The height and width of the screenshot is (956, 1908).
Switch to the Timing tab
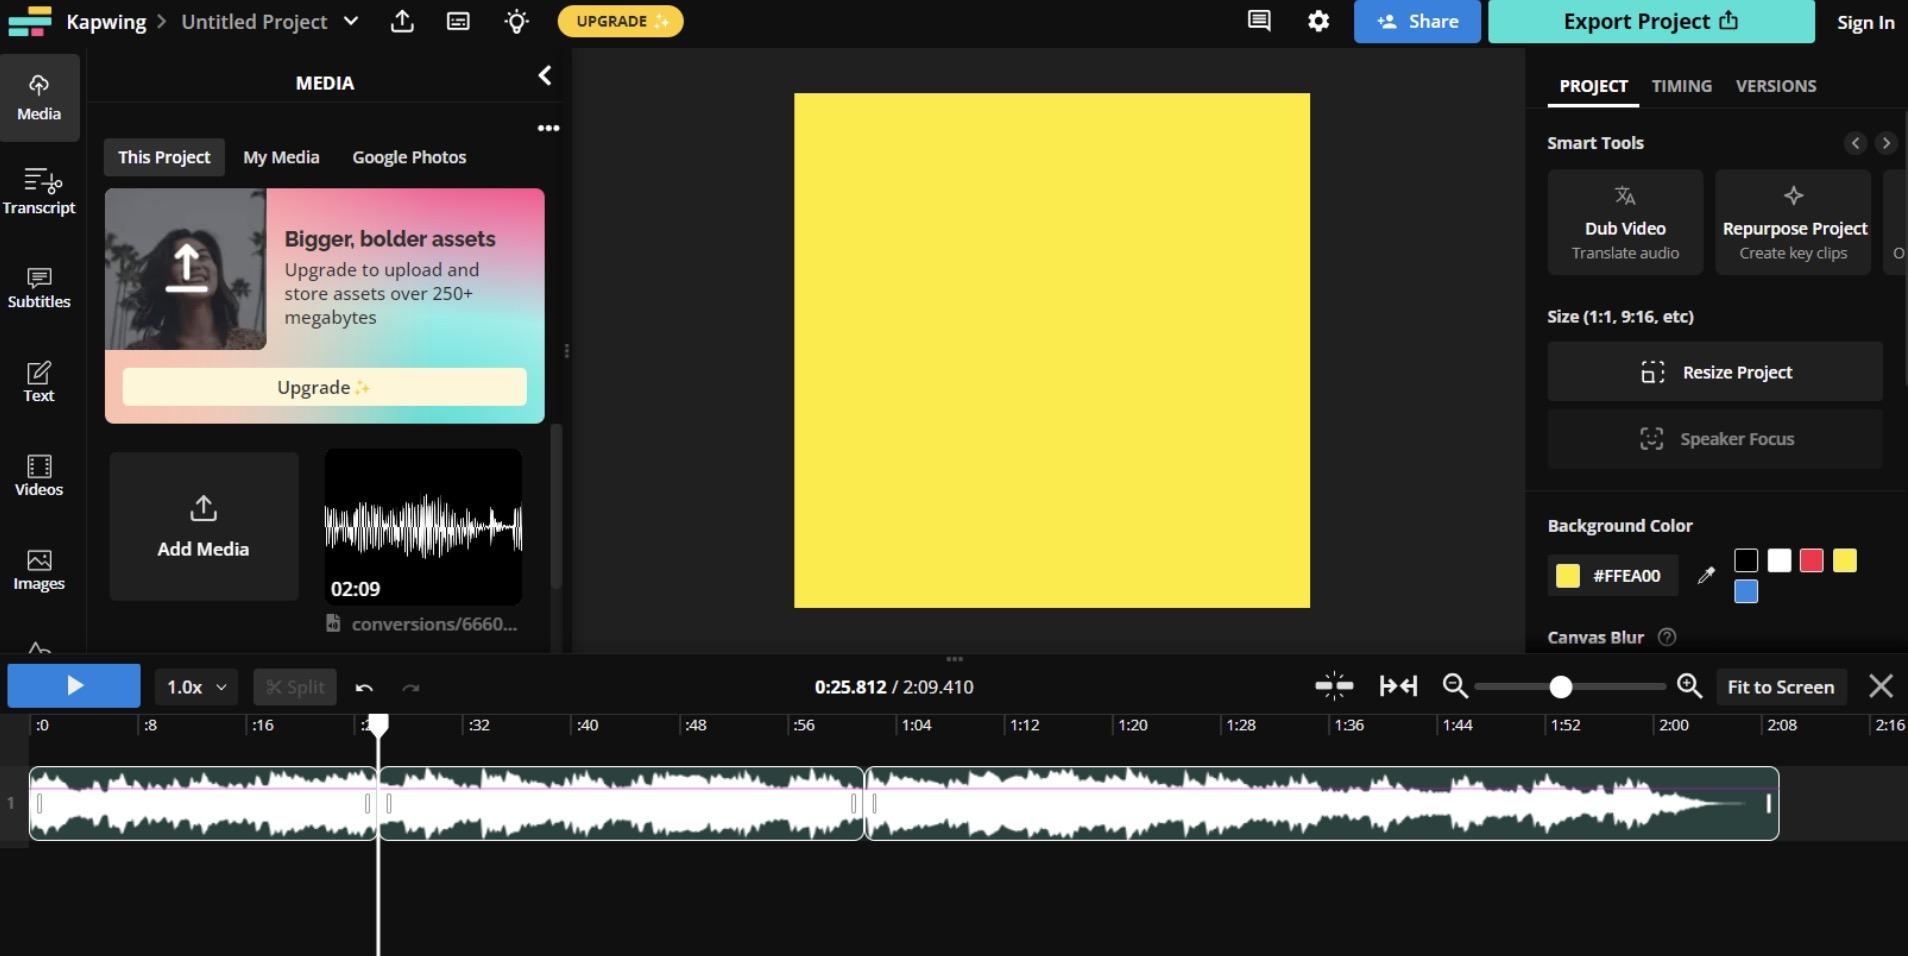click(1681, 86)
